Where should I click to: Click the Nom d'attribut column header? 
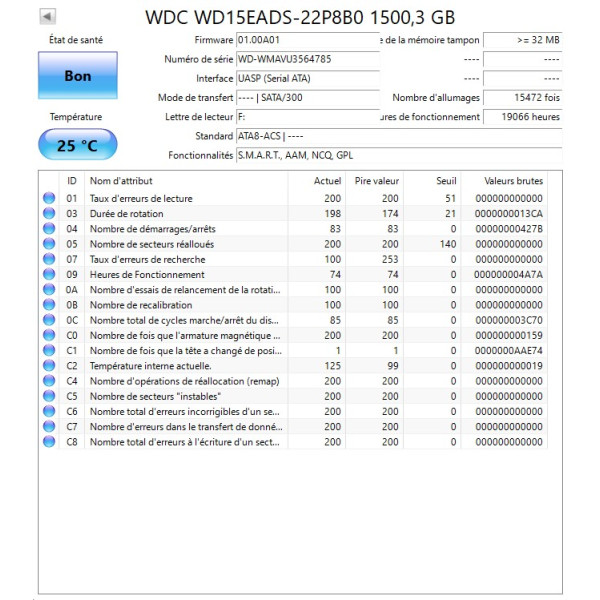(x=186, y=181)
